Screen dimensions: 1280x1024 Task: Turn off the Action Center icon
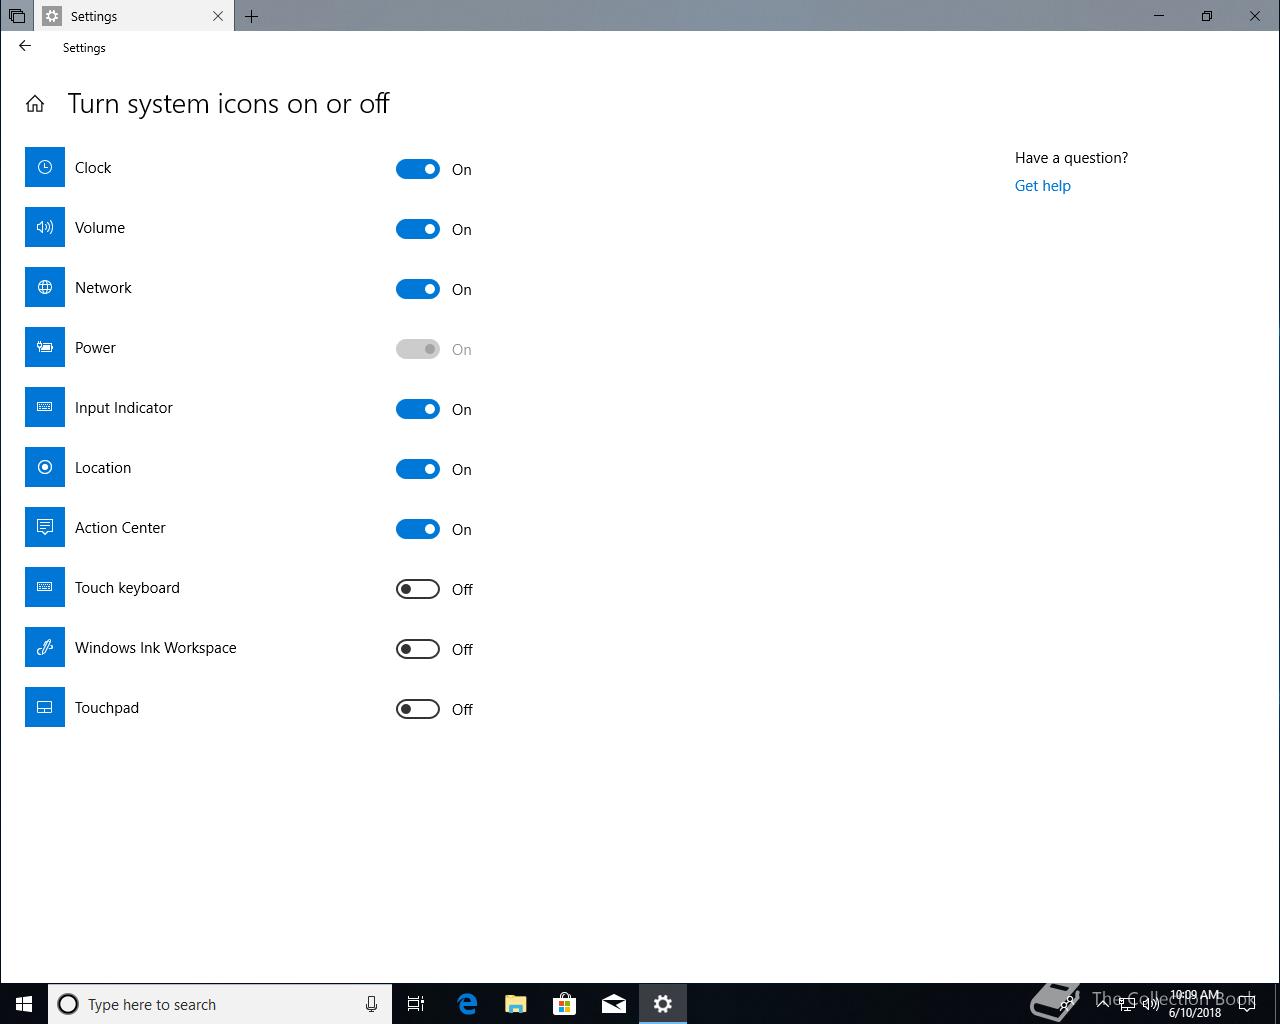(418, 529)
